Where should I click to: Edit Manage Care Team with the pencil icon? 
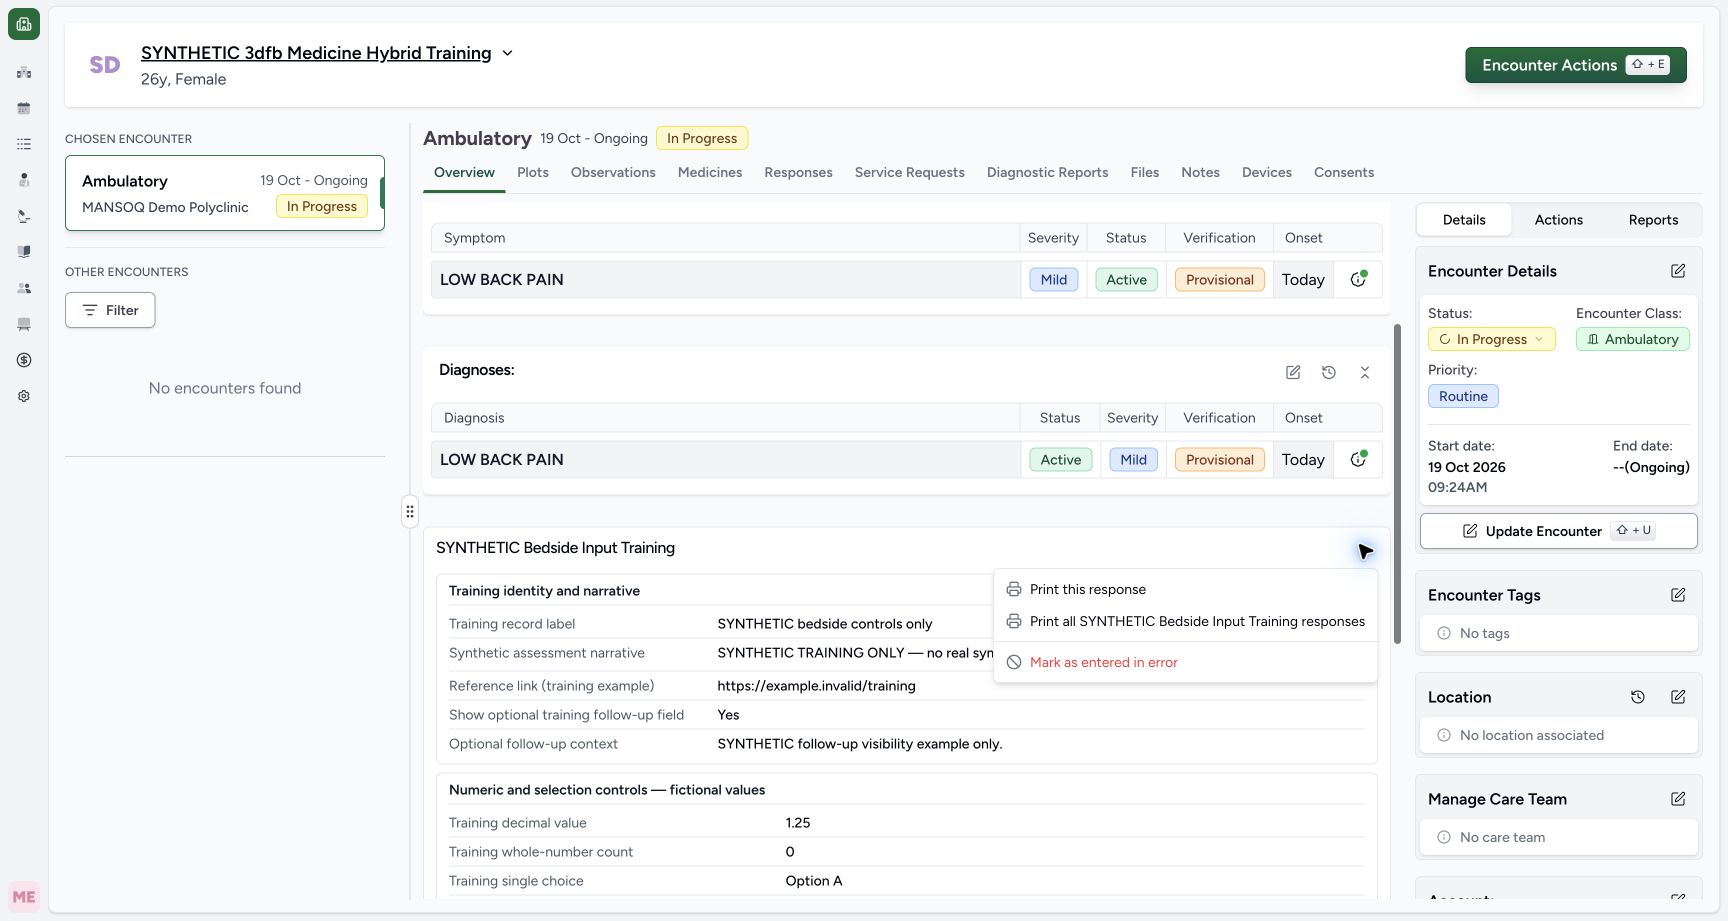click(1678, 799)
